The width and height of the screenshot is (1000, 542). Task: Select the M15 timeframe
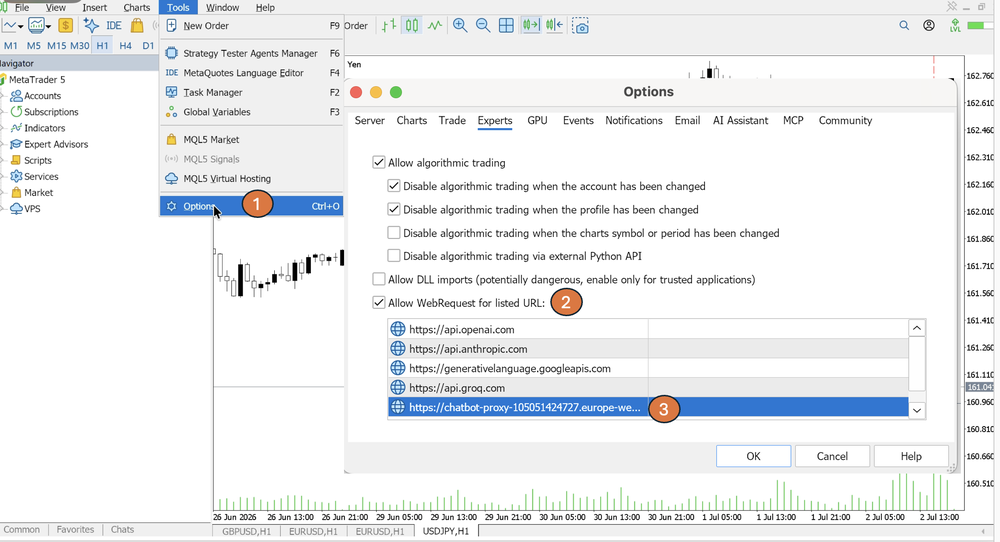tap(57, 46)
